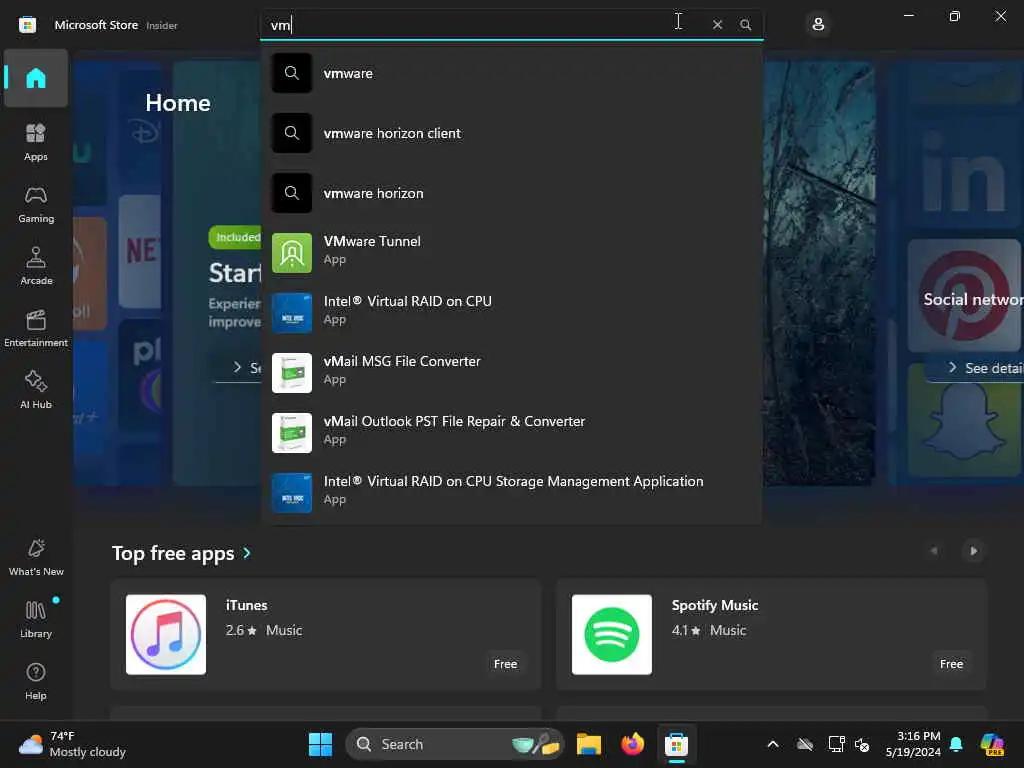Open the Help page
The image size is (1024, 768).
(36, 682)
